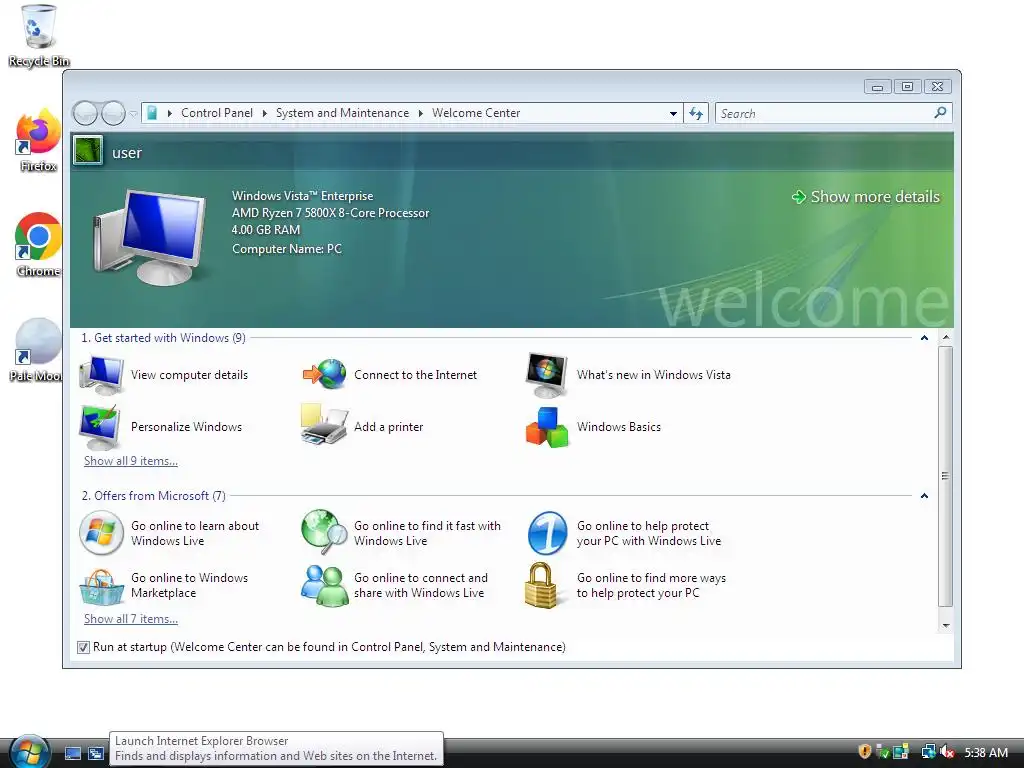Click the colorful grid tray icon
Screen dimensions: 1024x768
click(901, 752)
